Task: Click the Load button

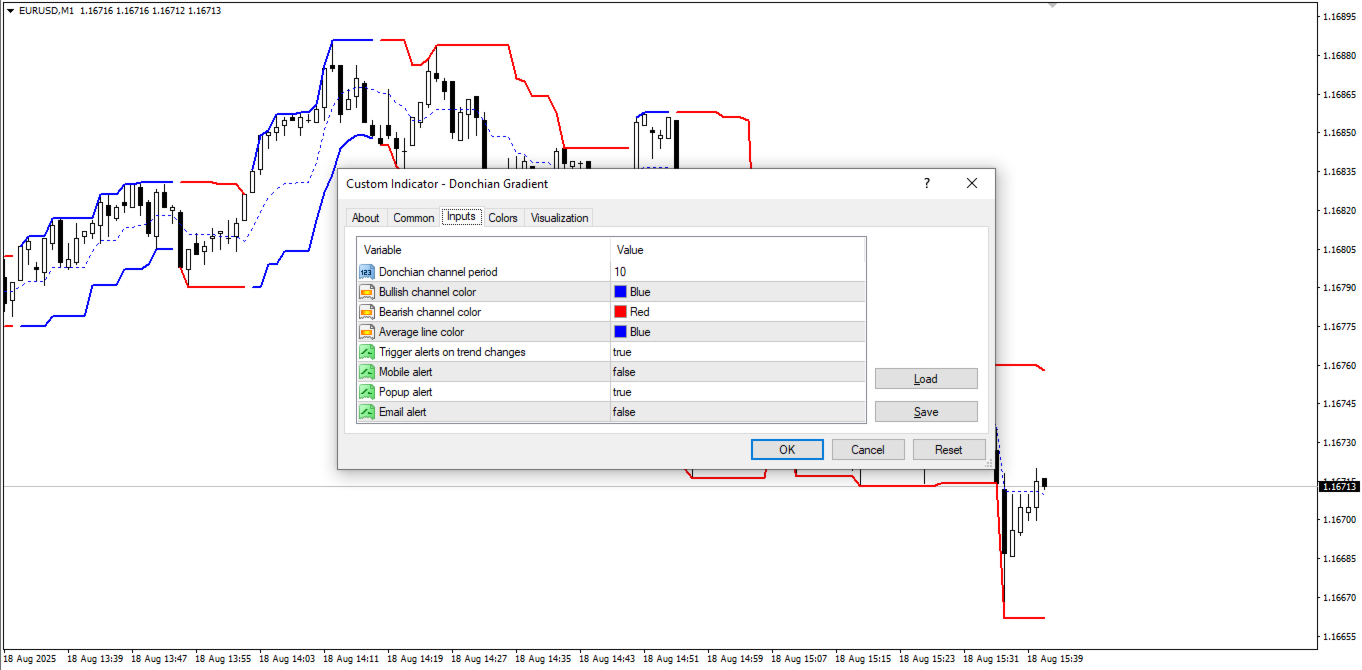Action: (x=926, y=379)
